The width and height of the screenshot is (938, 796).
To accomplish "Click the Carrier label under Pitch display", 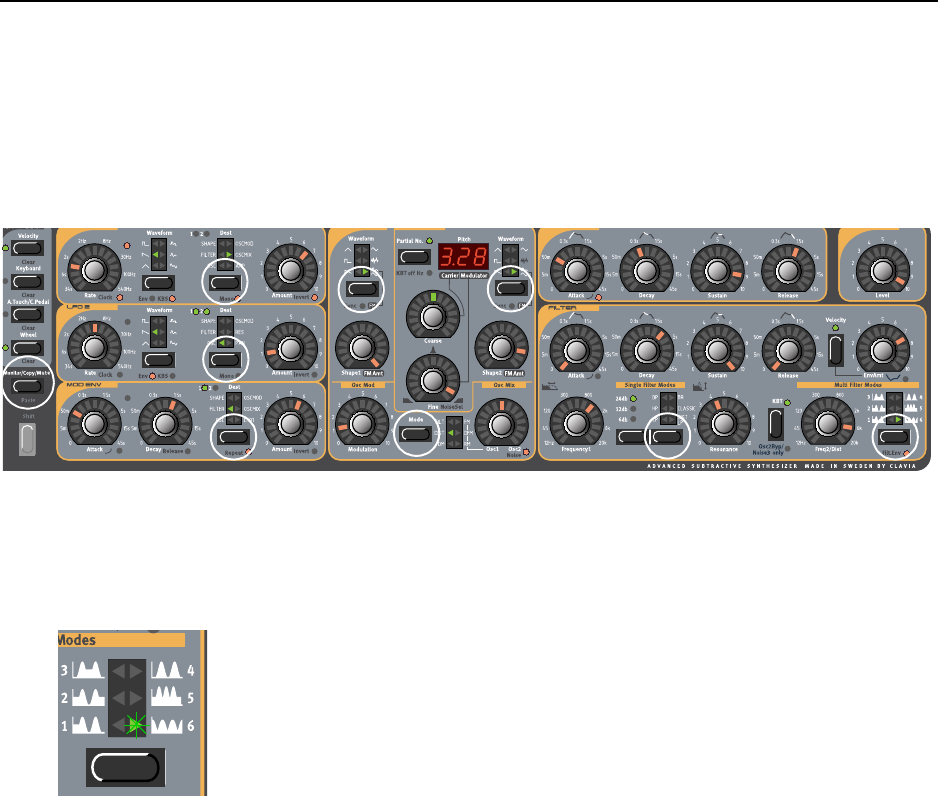I will [x=450, y=276].
